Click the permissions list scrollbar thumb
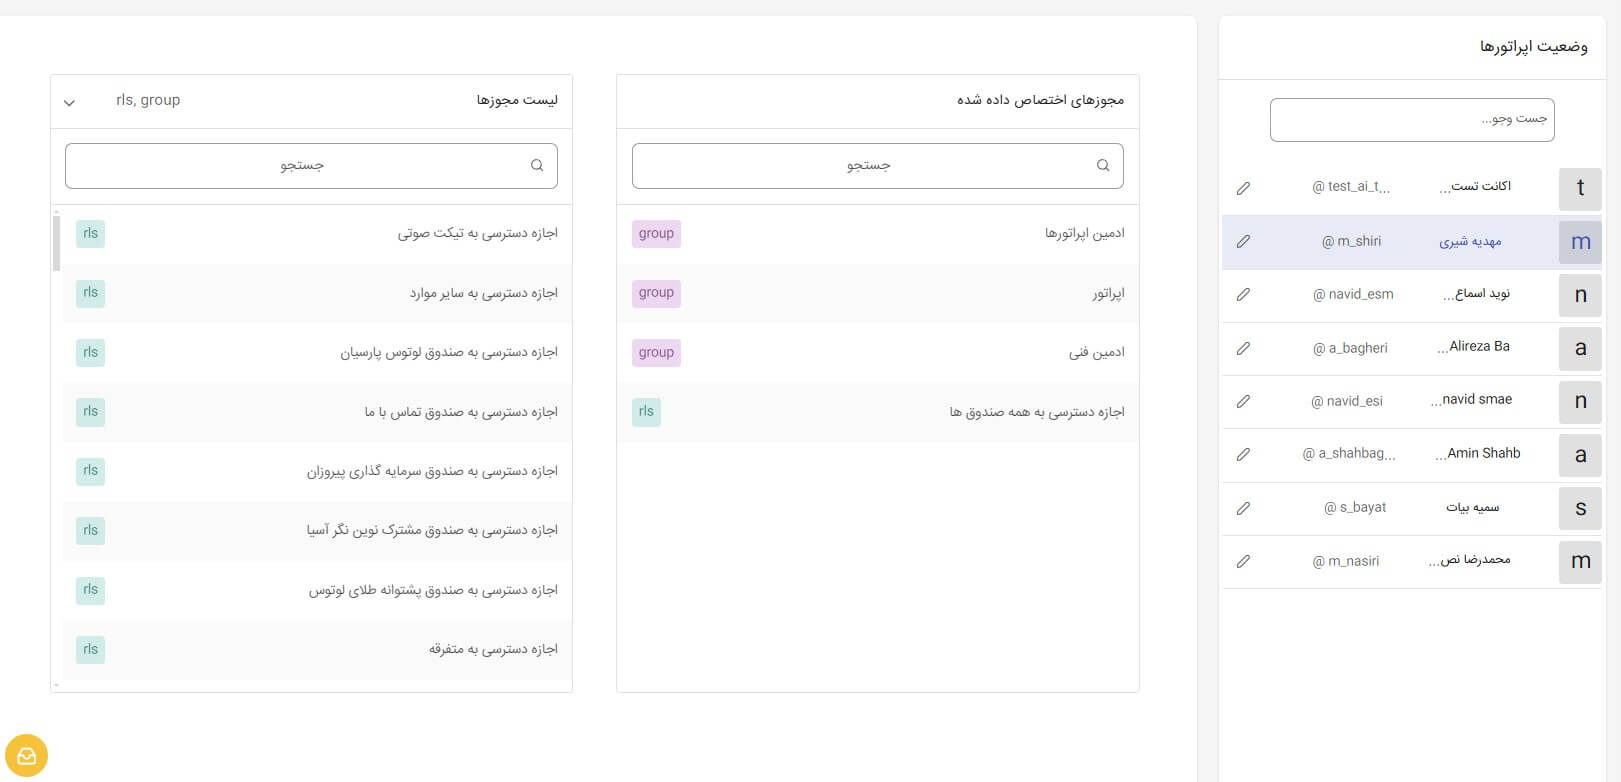This screenshot has width=1621, height=782. point(56,242)
